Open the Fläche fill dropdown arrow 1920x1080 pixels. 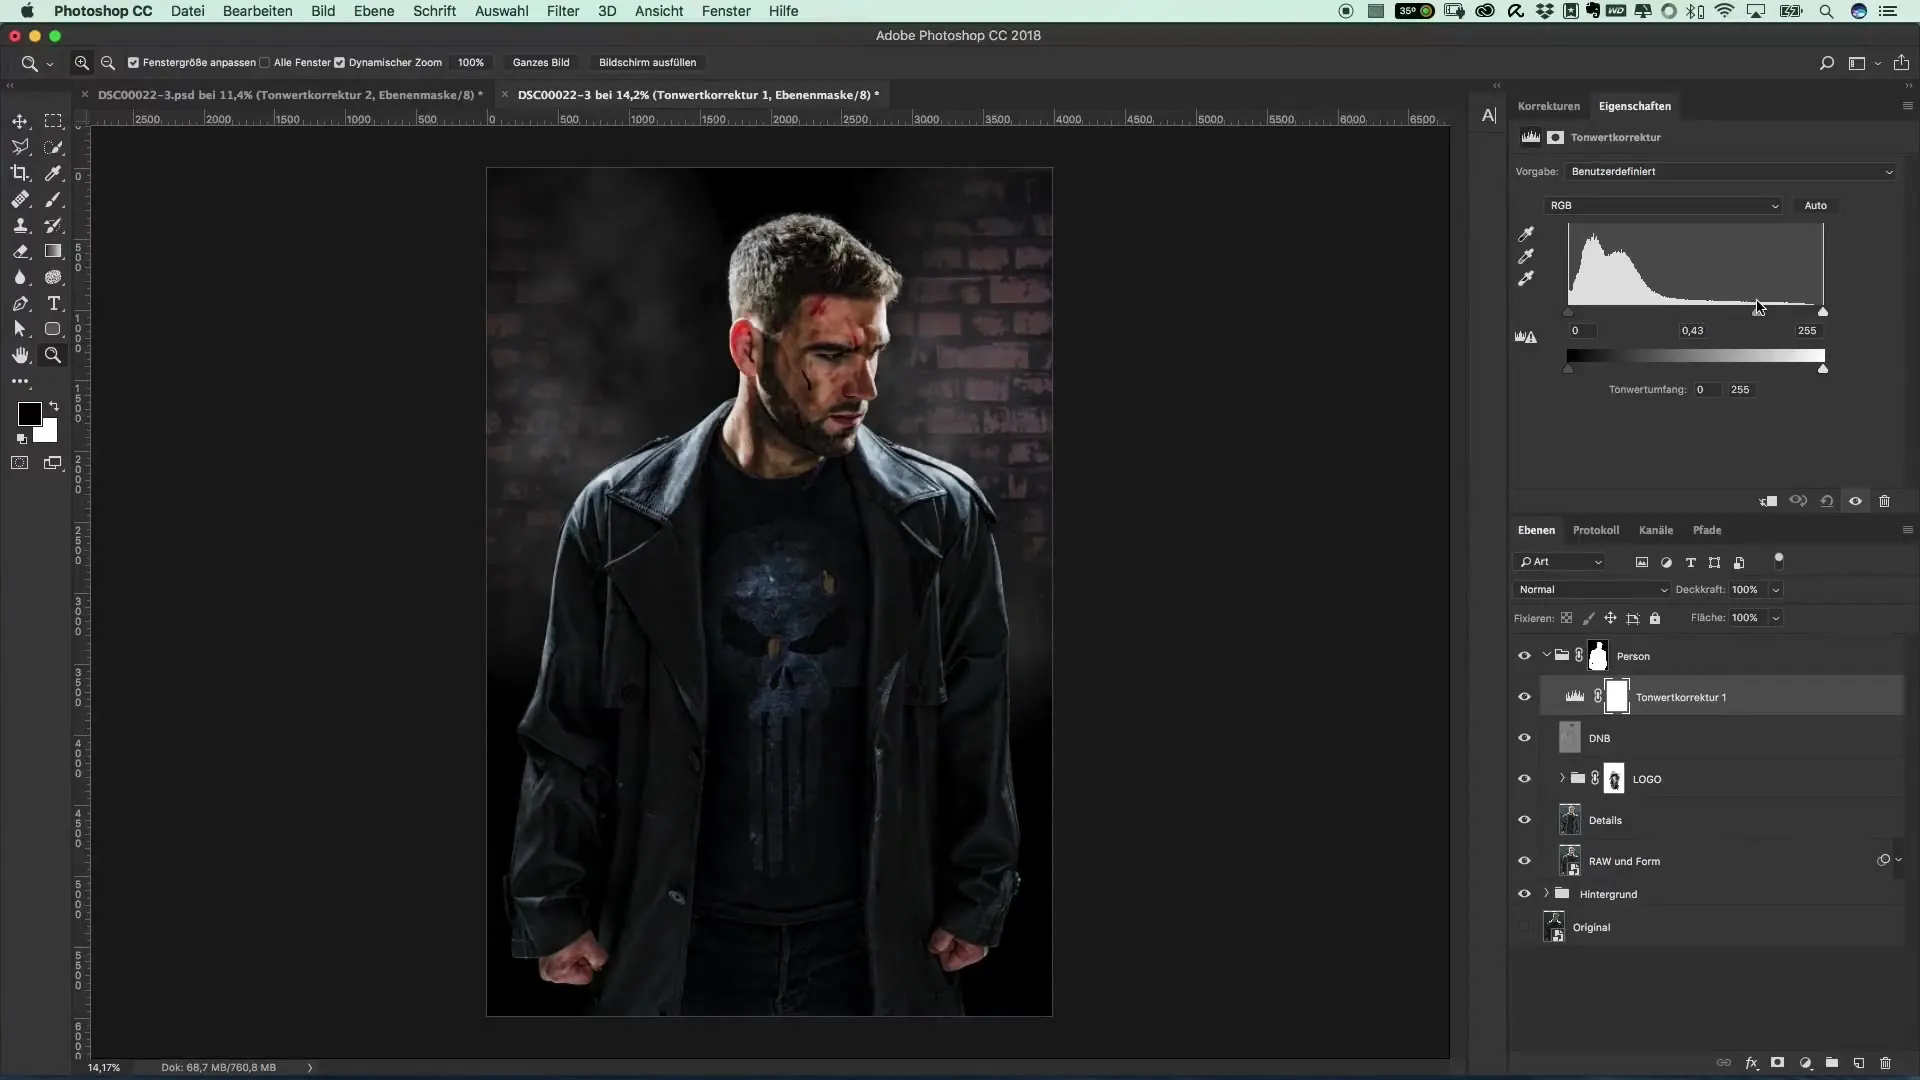click(x=1776, y=618)
